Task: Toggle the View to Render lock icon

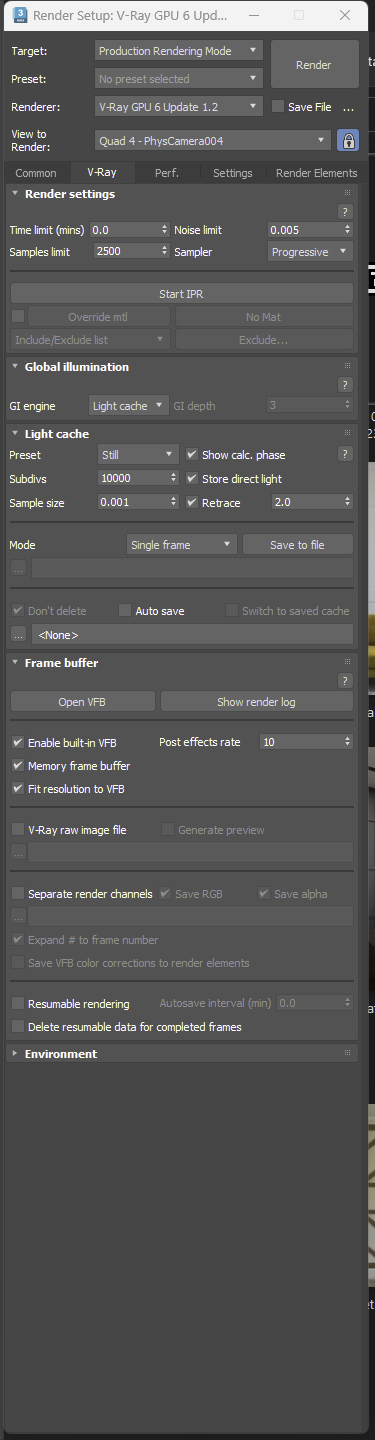Action: pyautogui.click(x=347, y=140)
